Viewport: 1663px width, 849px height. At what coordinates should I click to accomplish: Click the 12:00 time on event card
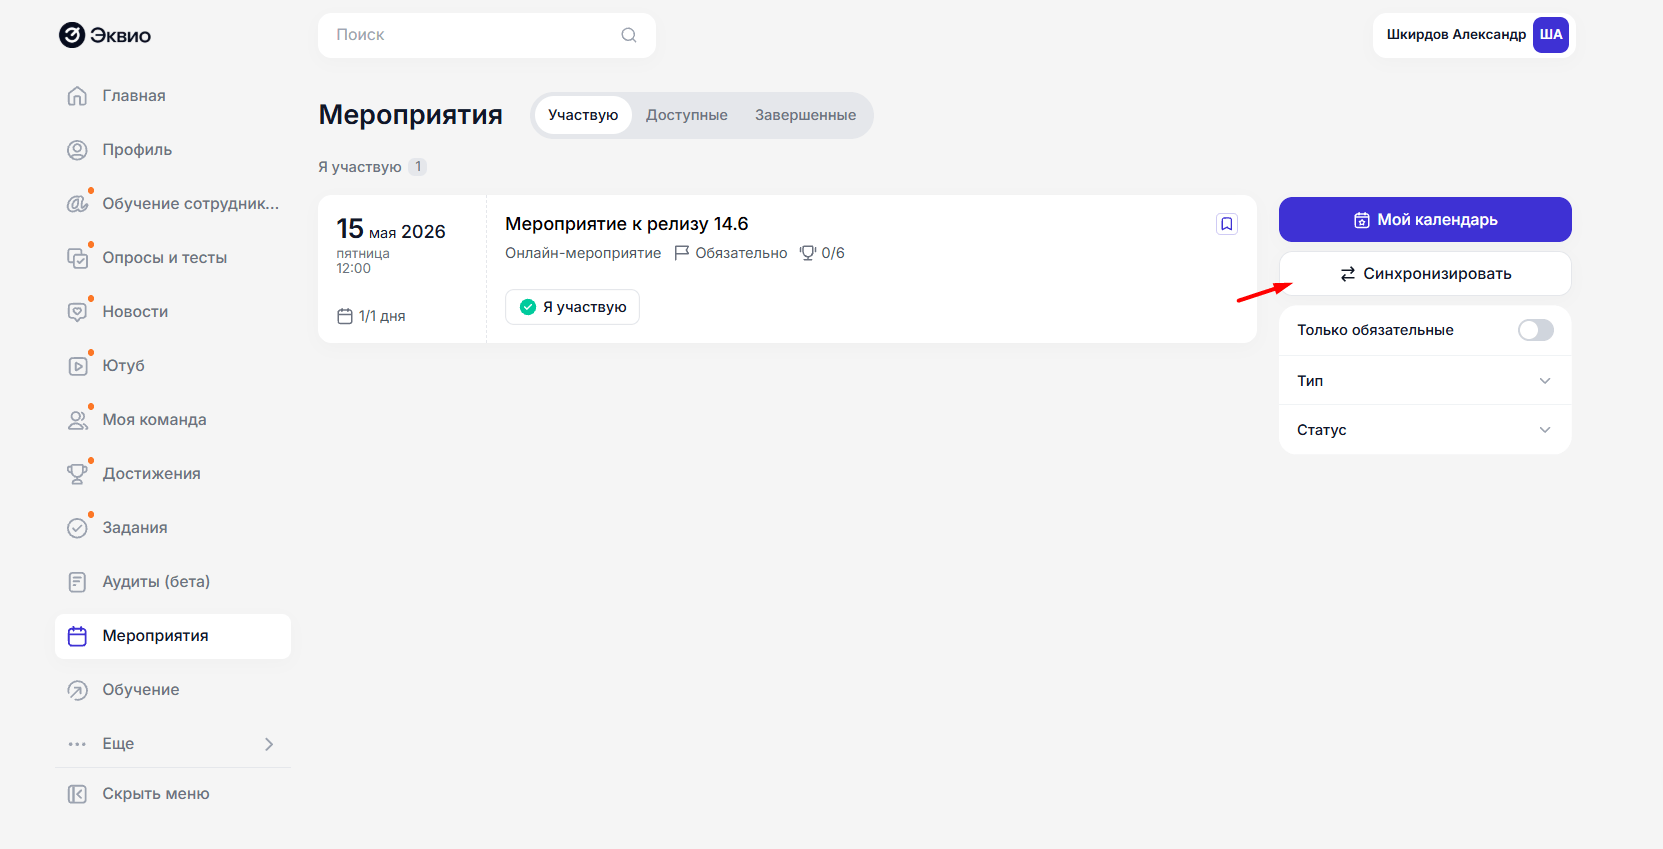coord(353,268)
